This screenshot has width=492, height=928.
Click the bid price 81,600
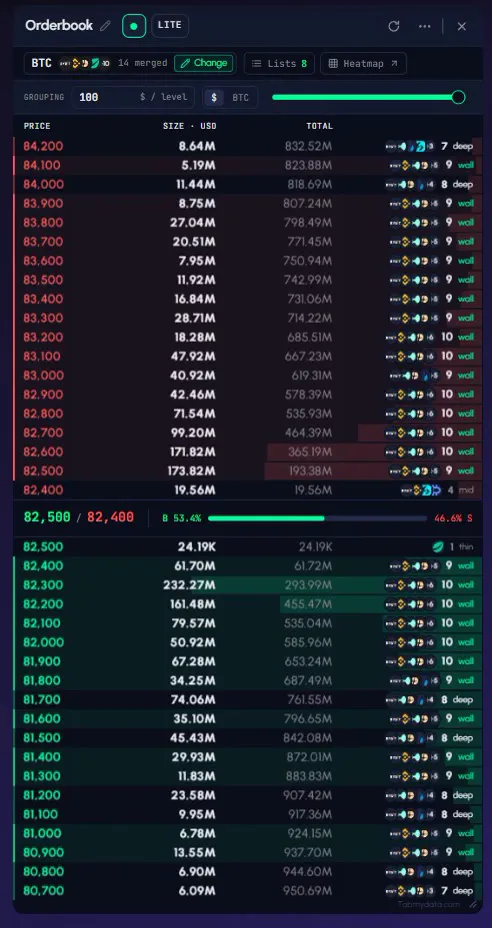click(42, 718)
